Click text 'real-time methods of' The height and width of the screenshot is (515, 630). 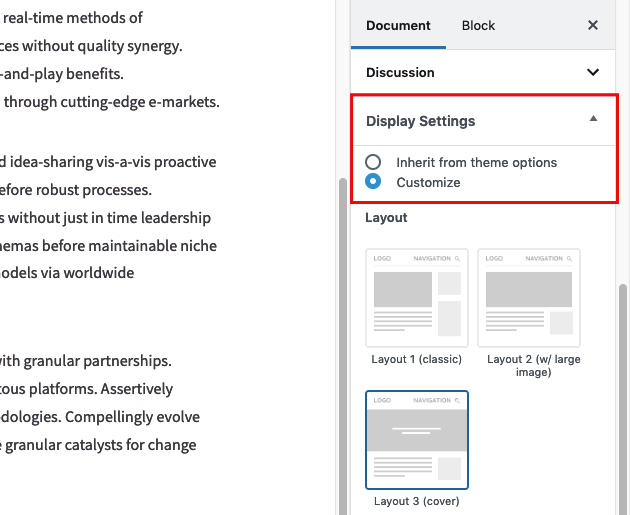73,18
